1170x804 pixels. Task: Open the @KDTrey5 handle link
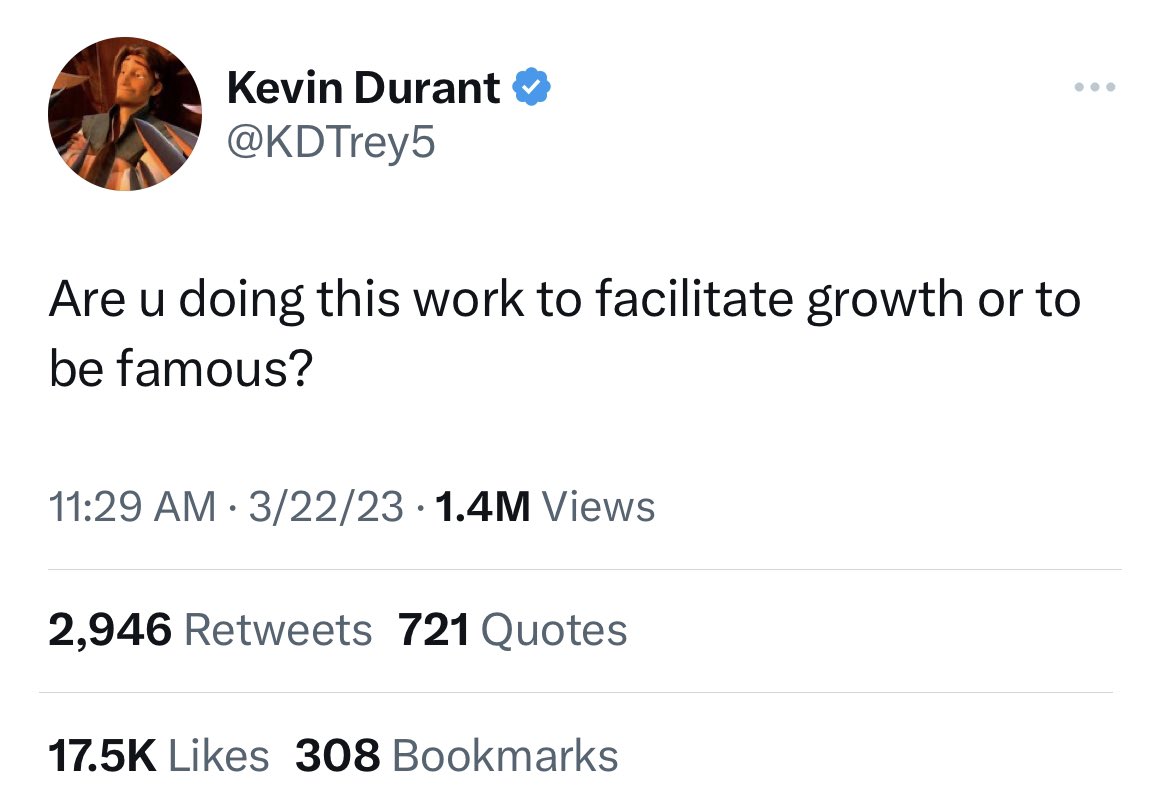pos(331,142)
